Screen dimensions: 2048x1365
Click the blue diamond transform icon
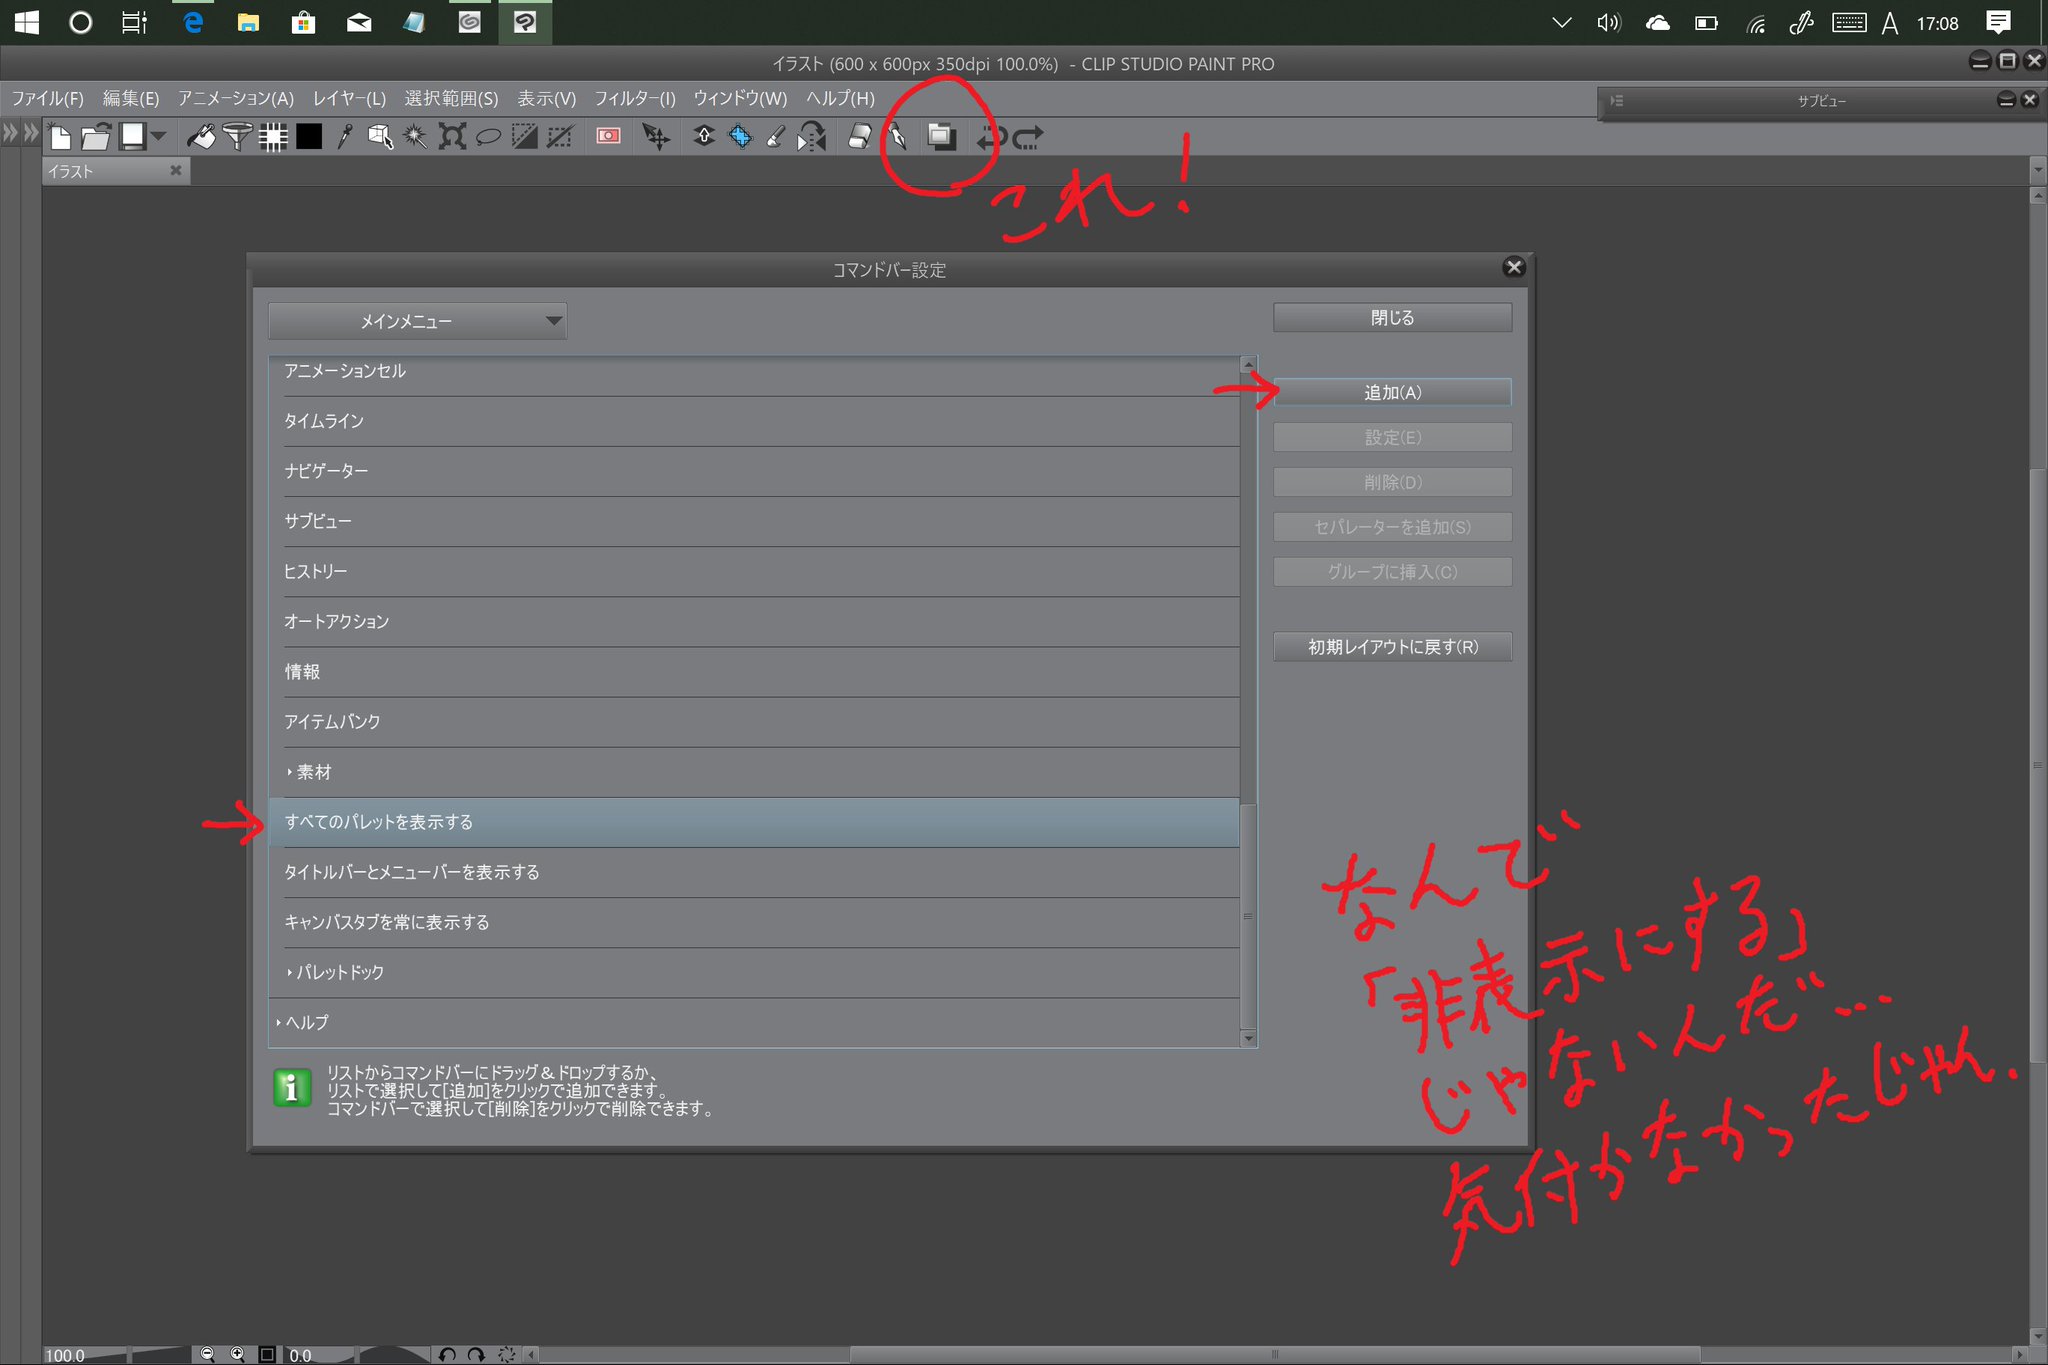coord(740,136)
